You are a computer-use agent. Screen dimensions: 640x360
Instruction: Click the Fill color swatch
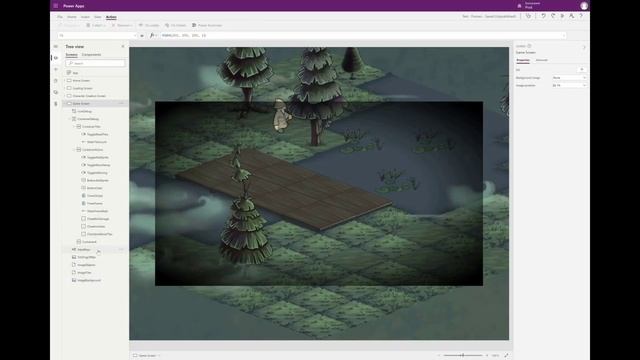pyautogui.click(x=582, y=70)
